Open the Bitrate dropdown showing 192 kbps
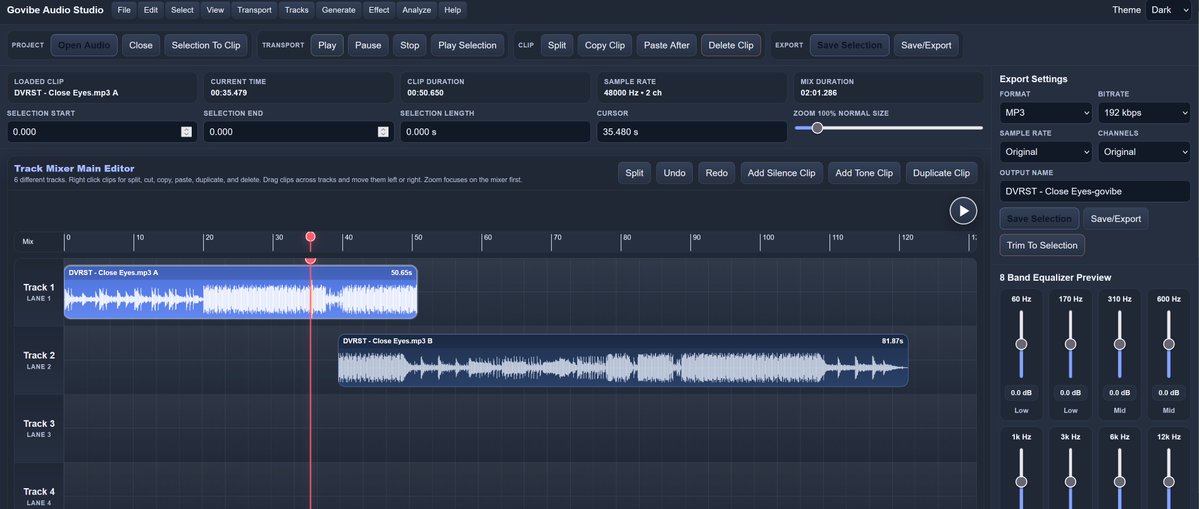The image size is (1199, 509). point(1144,112)
